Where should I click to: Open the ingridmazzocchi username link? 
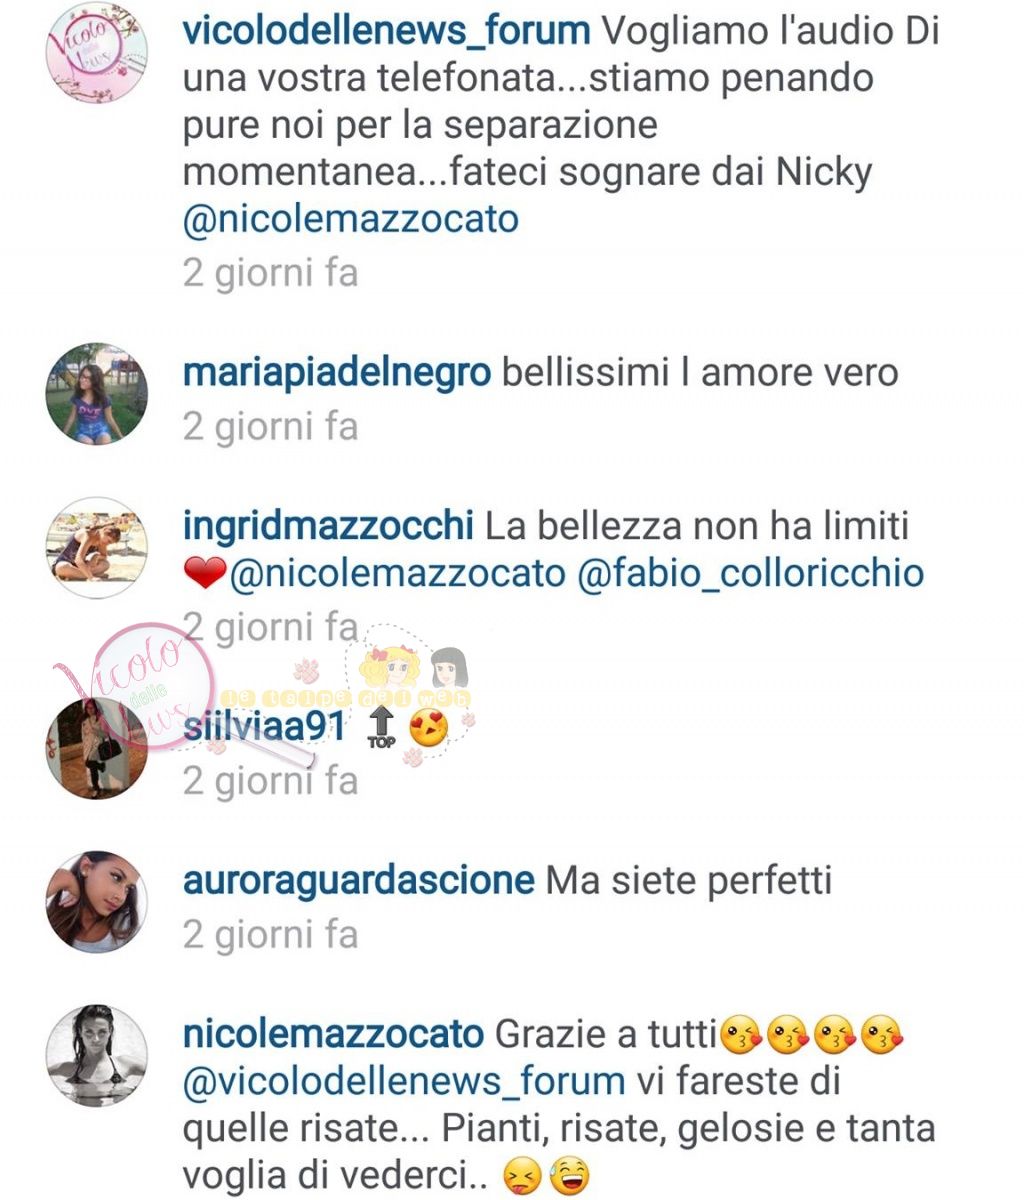tap(328, 525)
